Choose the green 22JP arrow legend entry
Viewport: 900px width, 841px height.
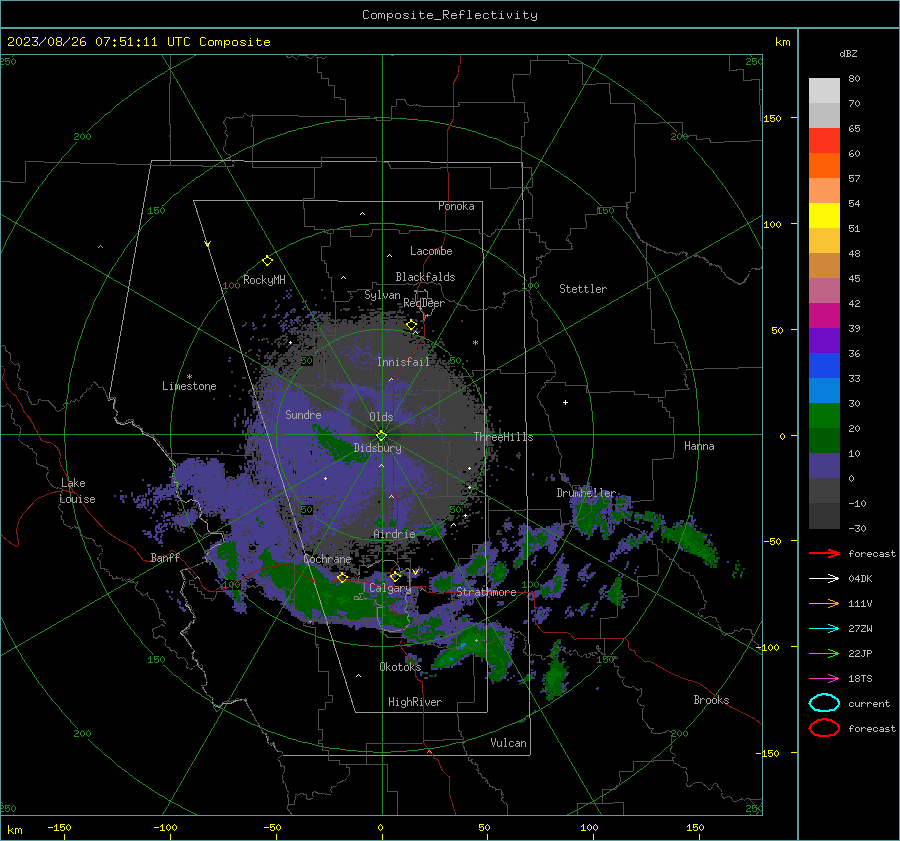coord(824,653)
